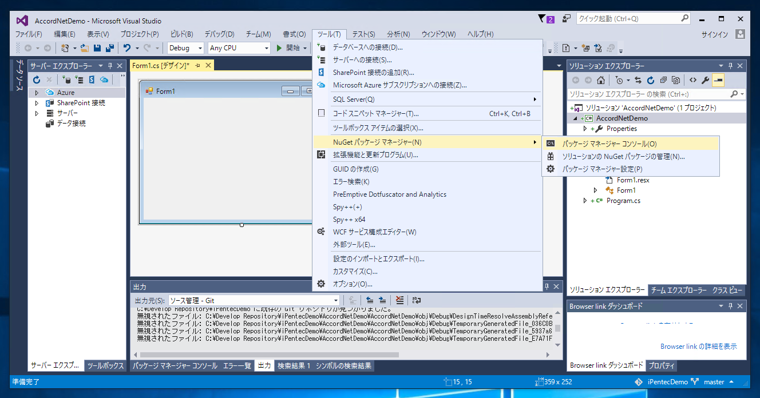
Task: Expand SharePoint connection node
Action: coord(36,103)
